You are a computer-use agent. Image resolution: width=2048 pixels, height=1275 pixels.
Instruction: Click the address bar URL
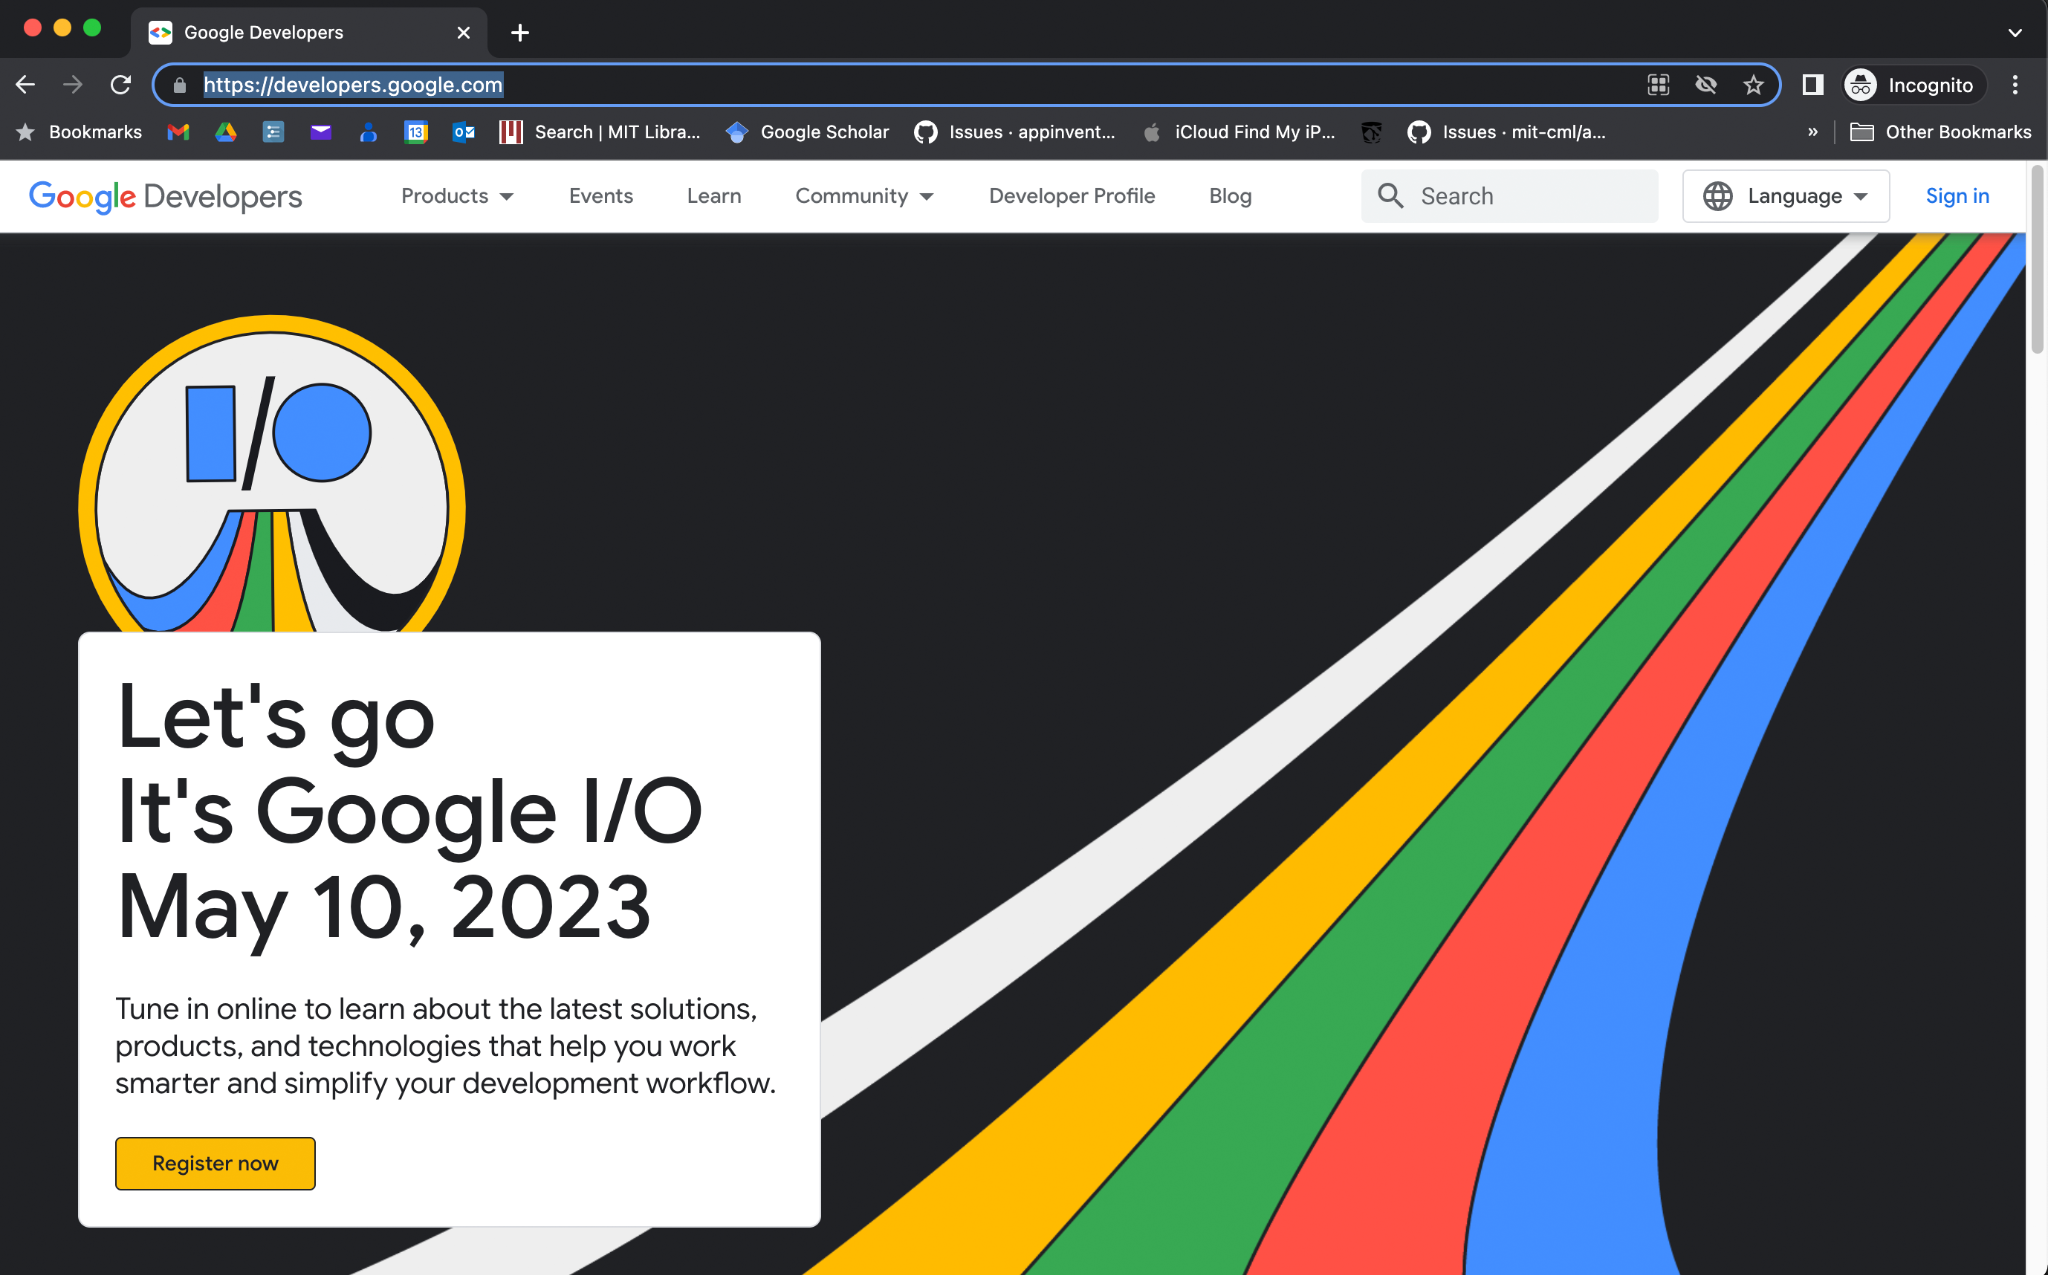point(353,85)
